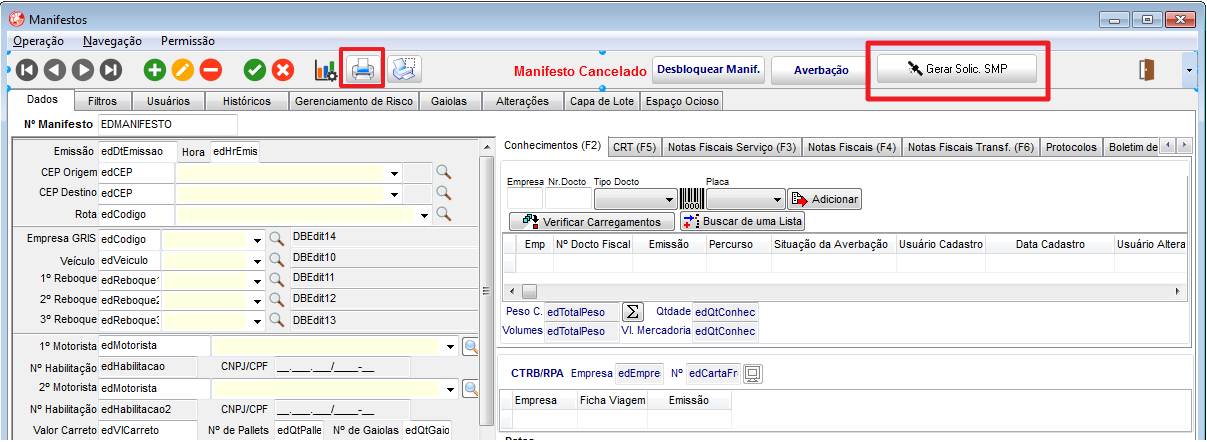Search 2º Motorista with magnifier

tap(470, 388)
